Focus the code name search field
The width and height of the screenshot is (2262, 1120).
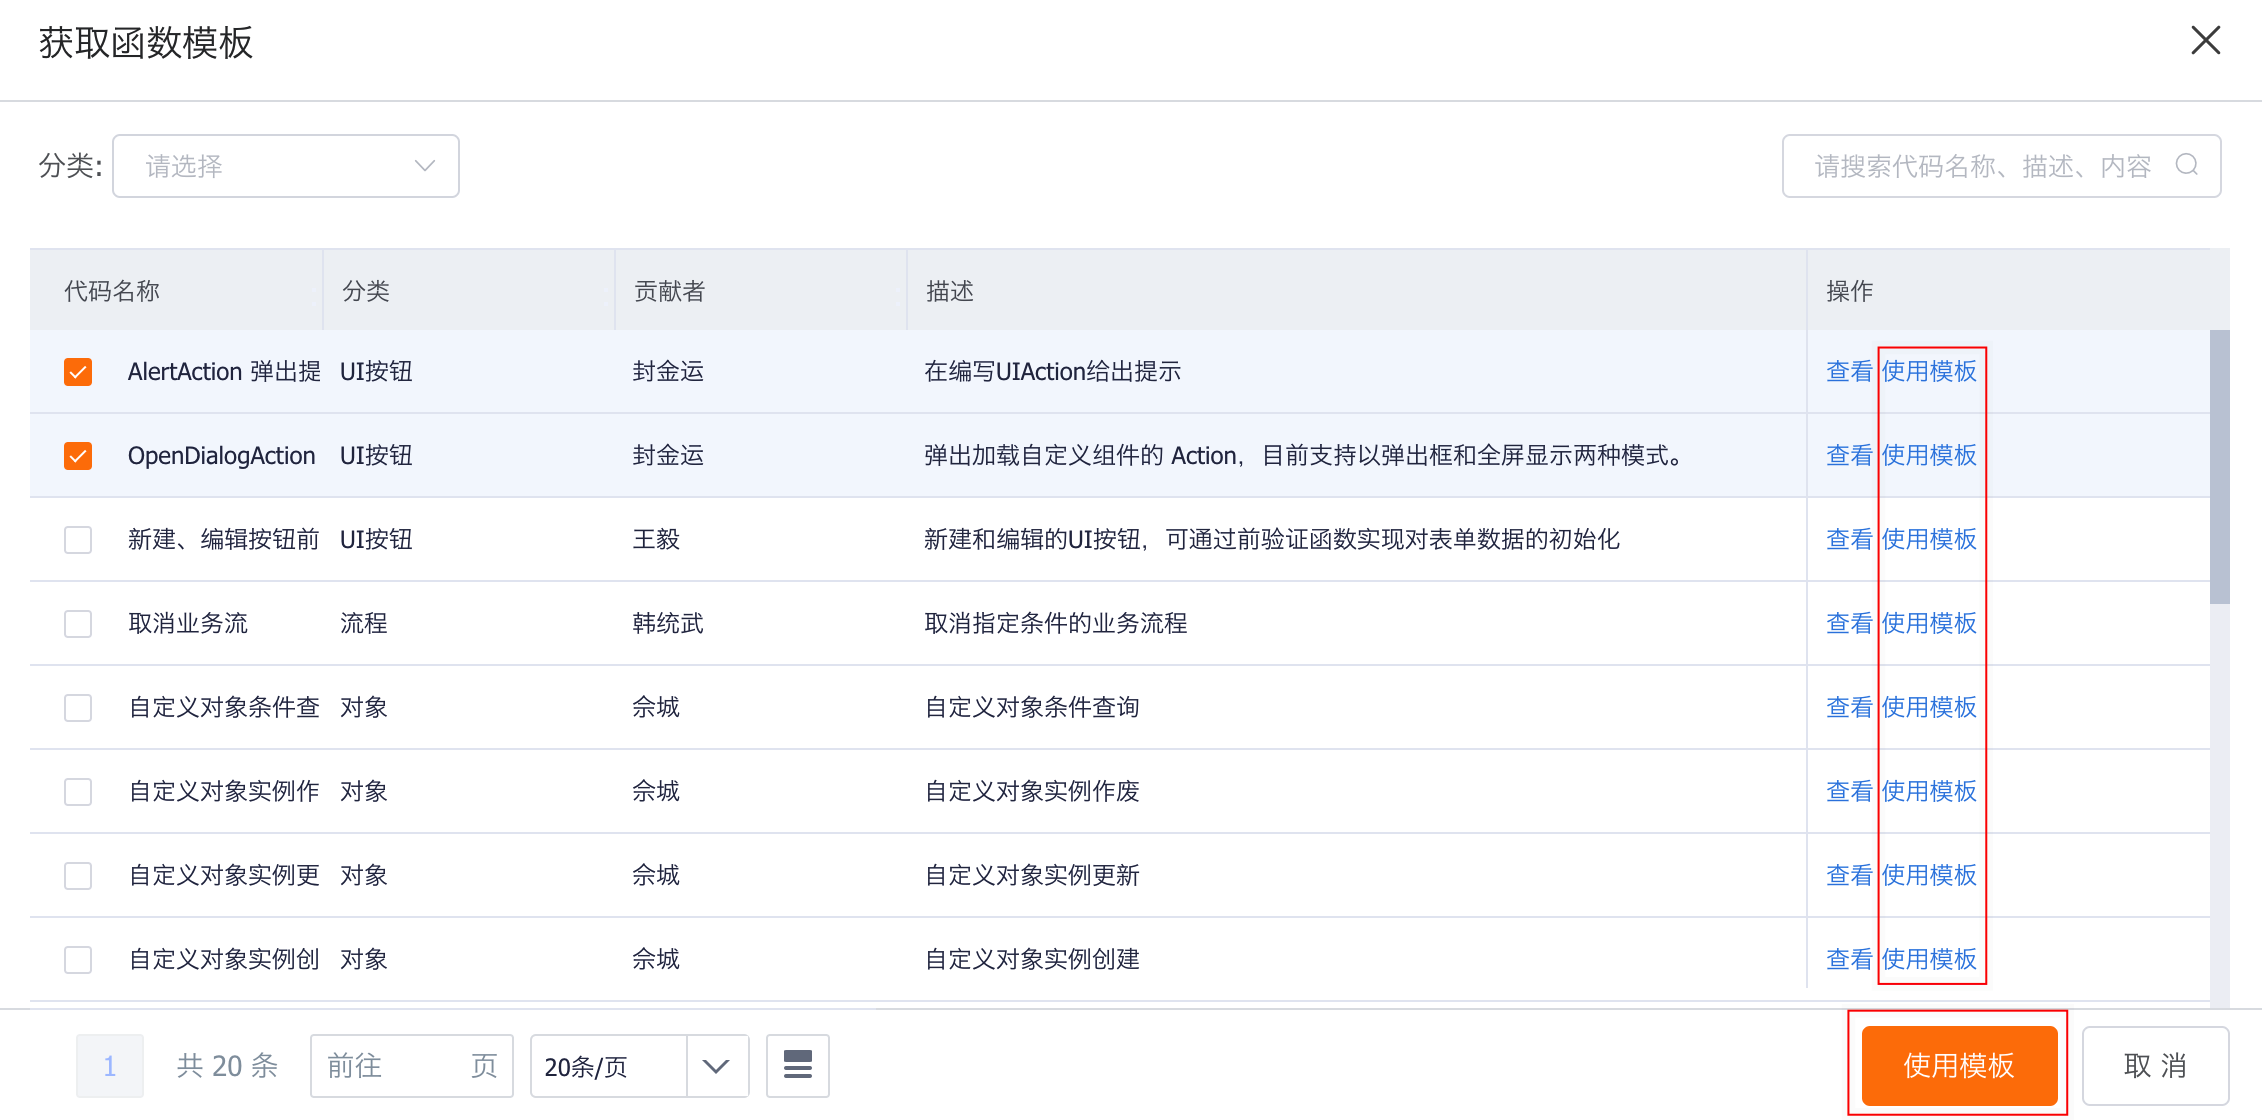tap(1980, 166)
